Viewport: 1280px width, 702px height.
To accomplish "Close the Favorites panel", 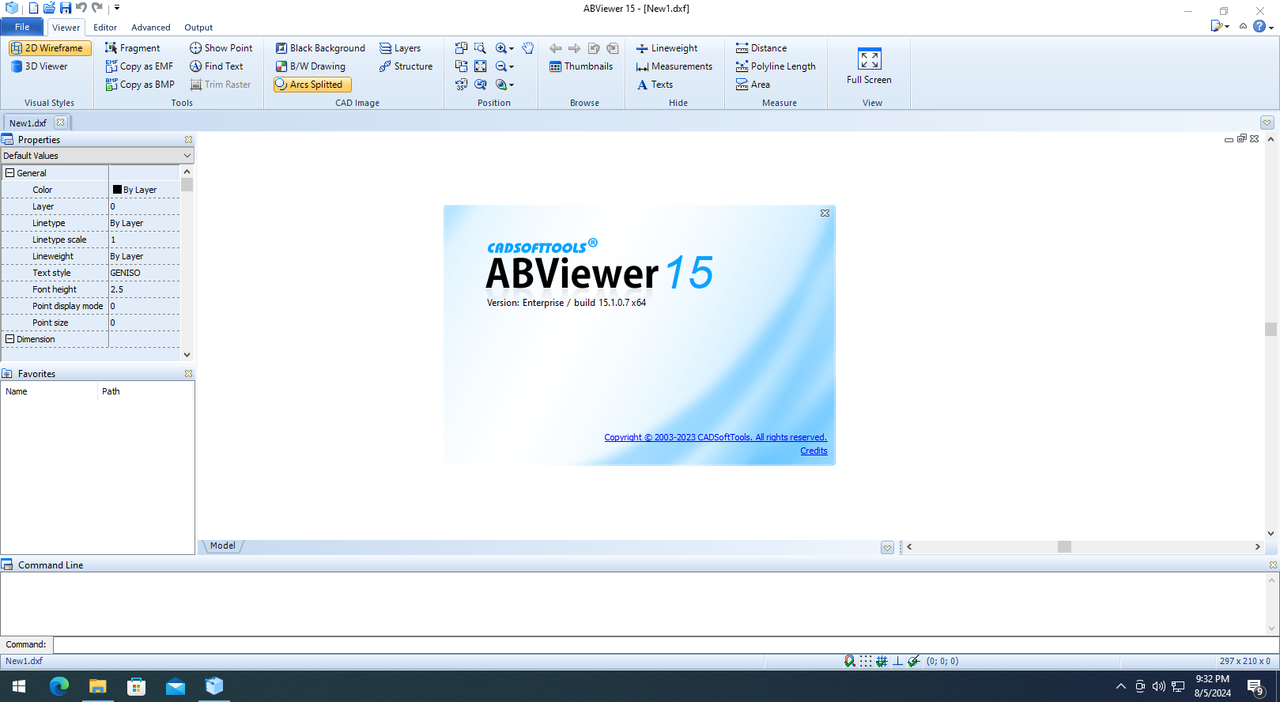I will click(188, 374).
